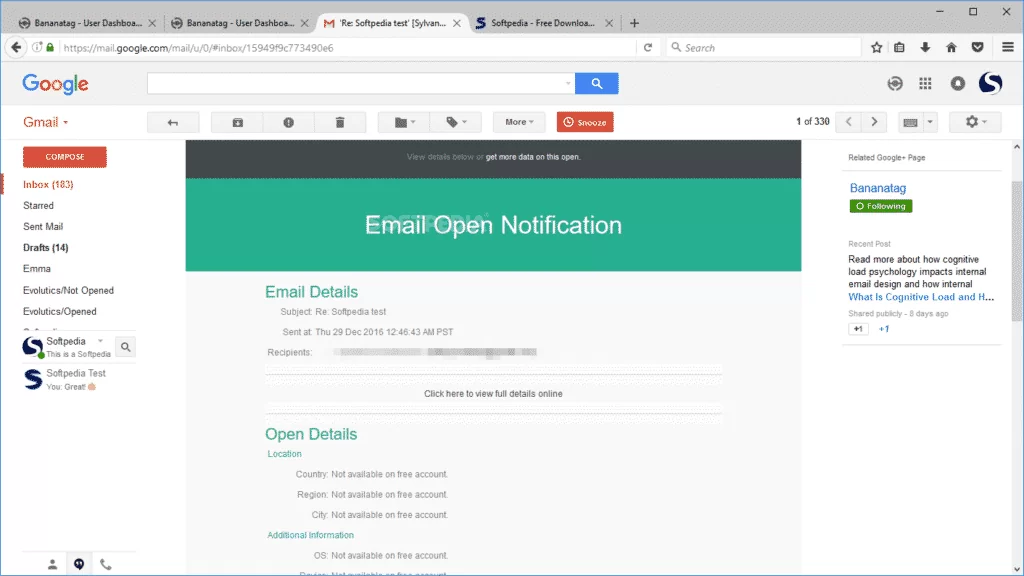1024x576 pixels.
Task: Open Inbox (183) folder
Action: click(x=48, y=185)
